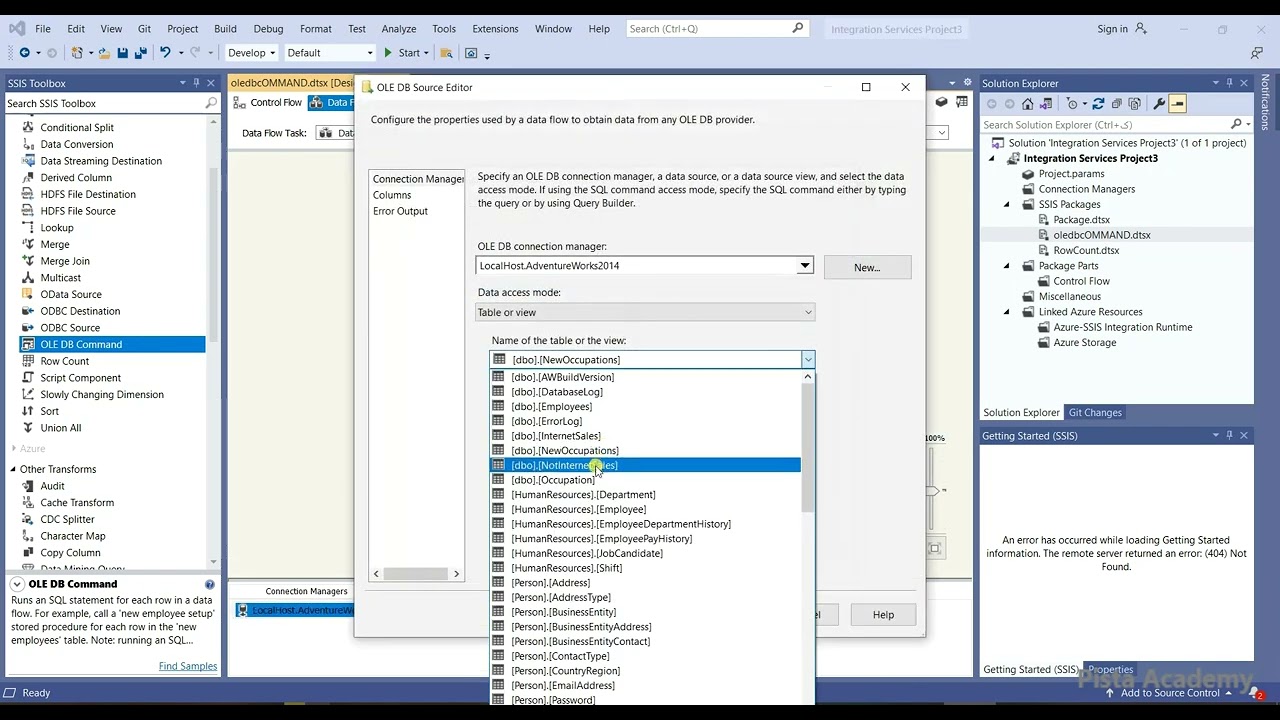1280x720 pixels.
Task: Collapse the OLE DB Command description pane
Action: [17, 584]
